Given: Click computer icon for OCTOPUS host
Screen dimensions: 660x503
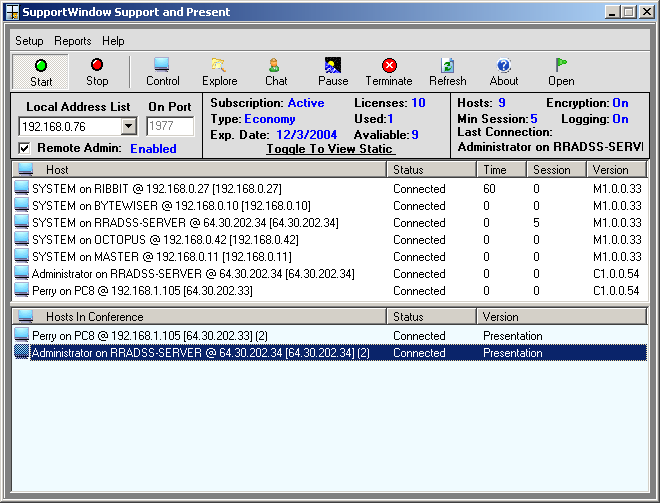Looking at the screenshot, I should point(21,239).
